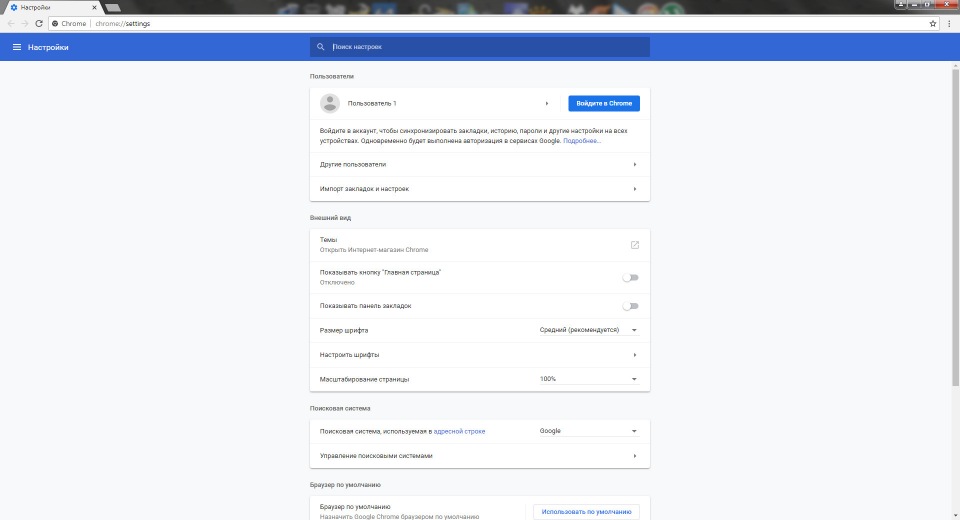Click the settings gear favicon on the tab
The height and width of the screenshot is (520, 960).
coord(13,7)
